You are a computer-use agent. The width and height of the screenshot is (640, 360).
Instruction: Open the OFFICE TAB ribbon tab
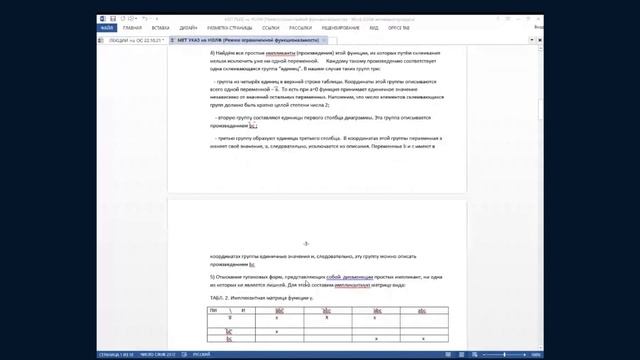point(399,28)
